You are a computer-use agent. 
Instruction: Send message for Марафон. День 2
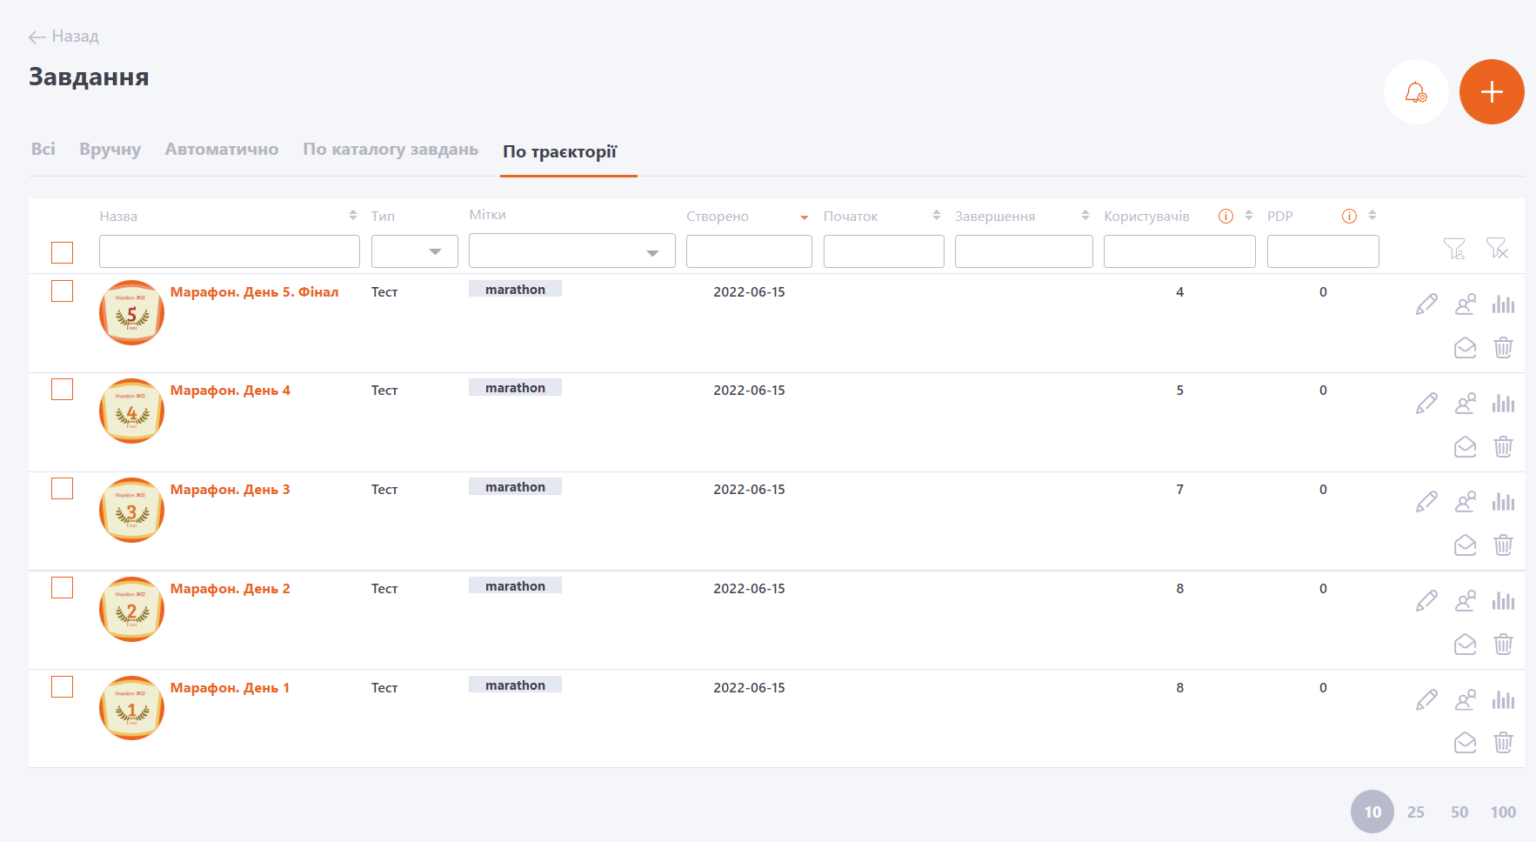pyautogui.click(x=1465, y=644)
